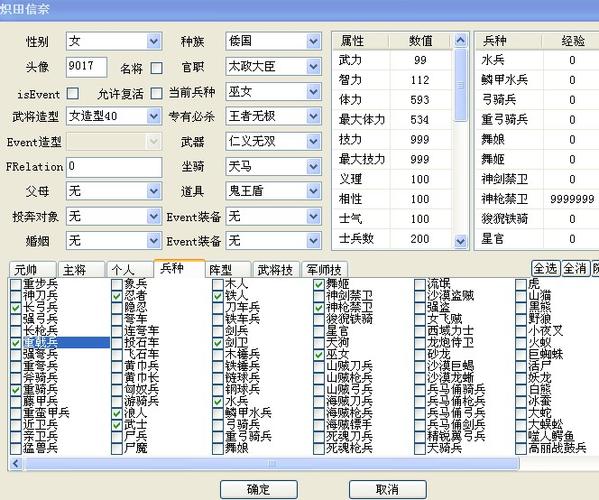Viewport: 599px width, 500px height.
Task: Enable the 允许复活 checkbox
Action: pos(156,94)
